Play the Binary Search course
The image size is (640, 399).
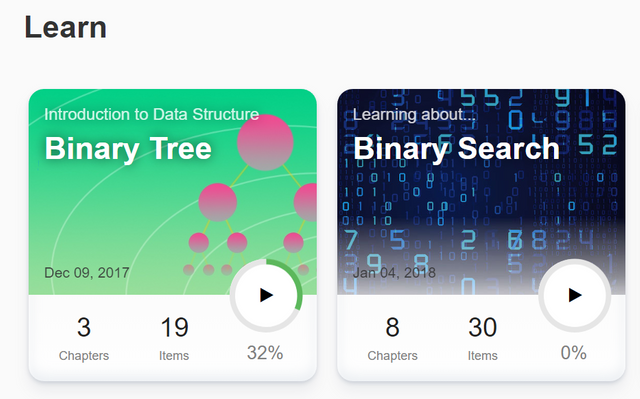pos(575,295)
